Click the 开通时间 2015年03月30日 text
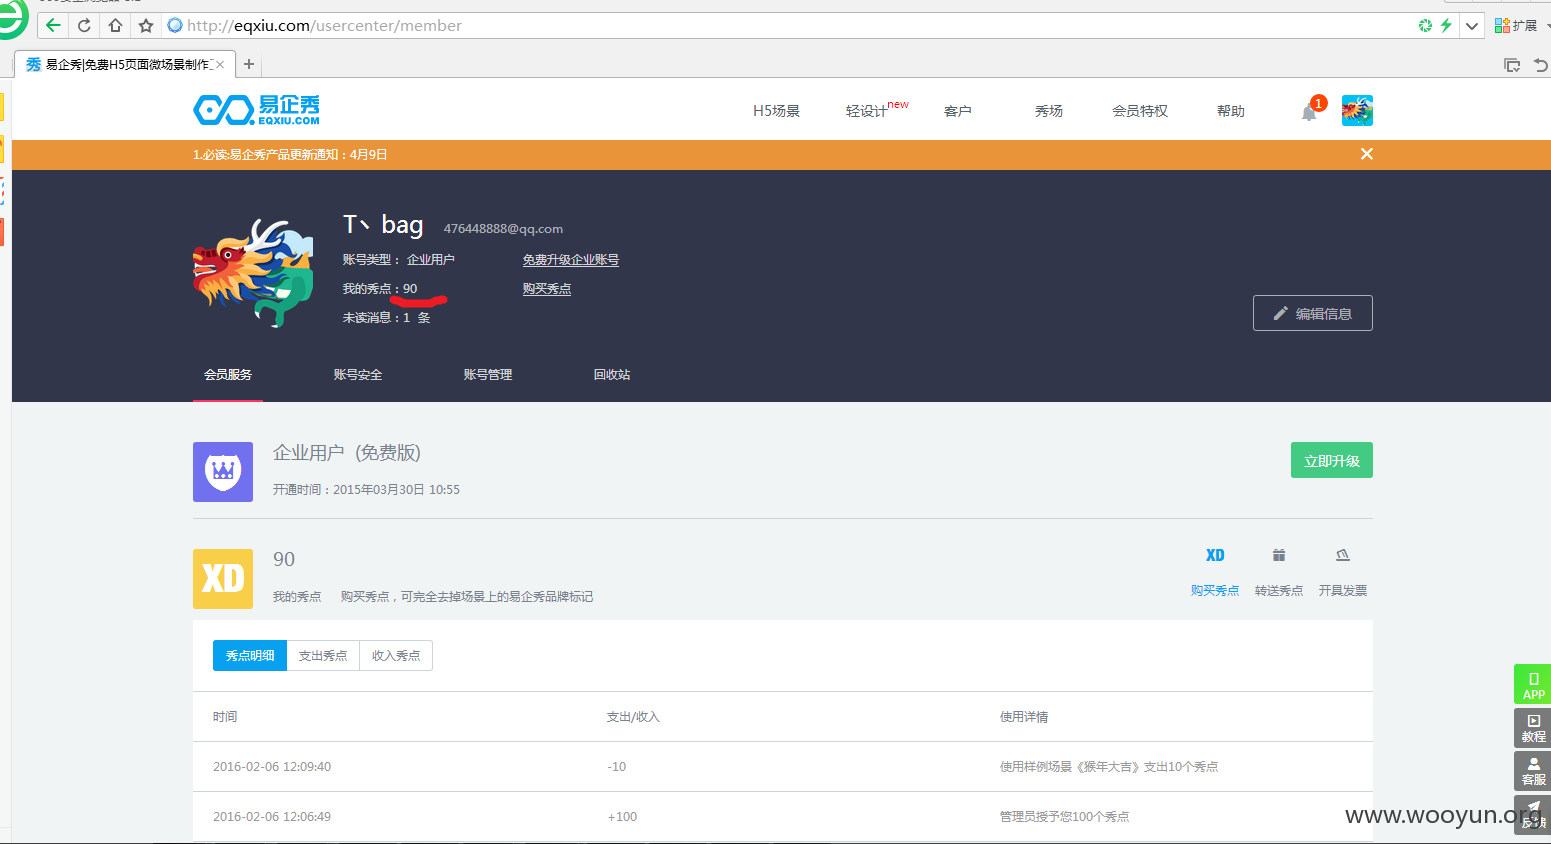This screenshot has height=844, width=1551. (366, 490)
